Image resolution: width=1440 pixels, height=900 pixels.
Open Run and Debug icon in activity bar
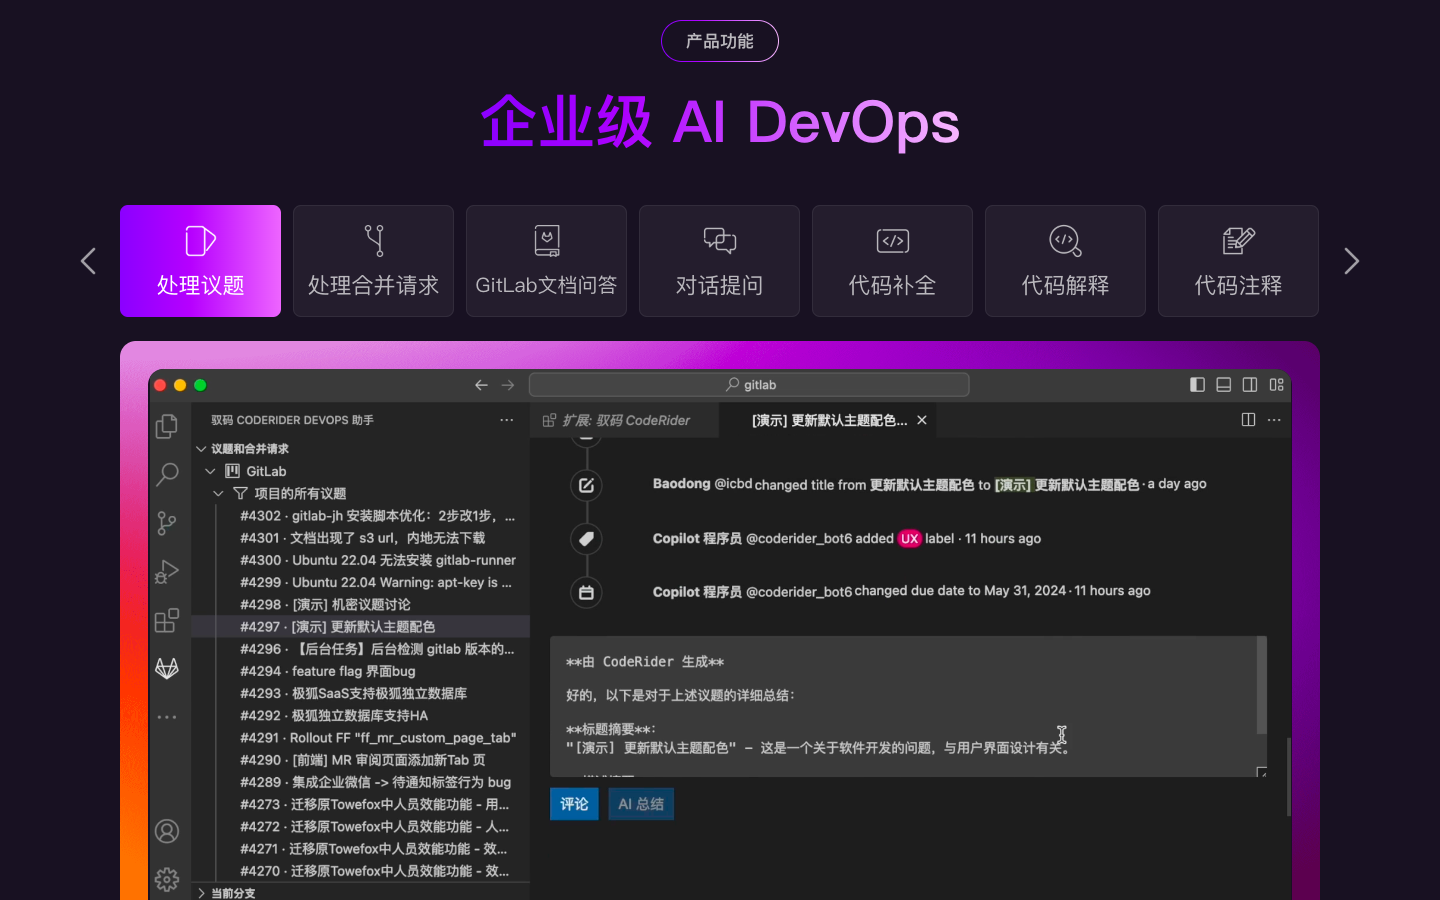(167, 571)
